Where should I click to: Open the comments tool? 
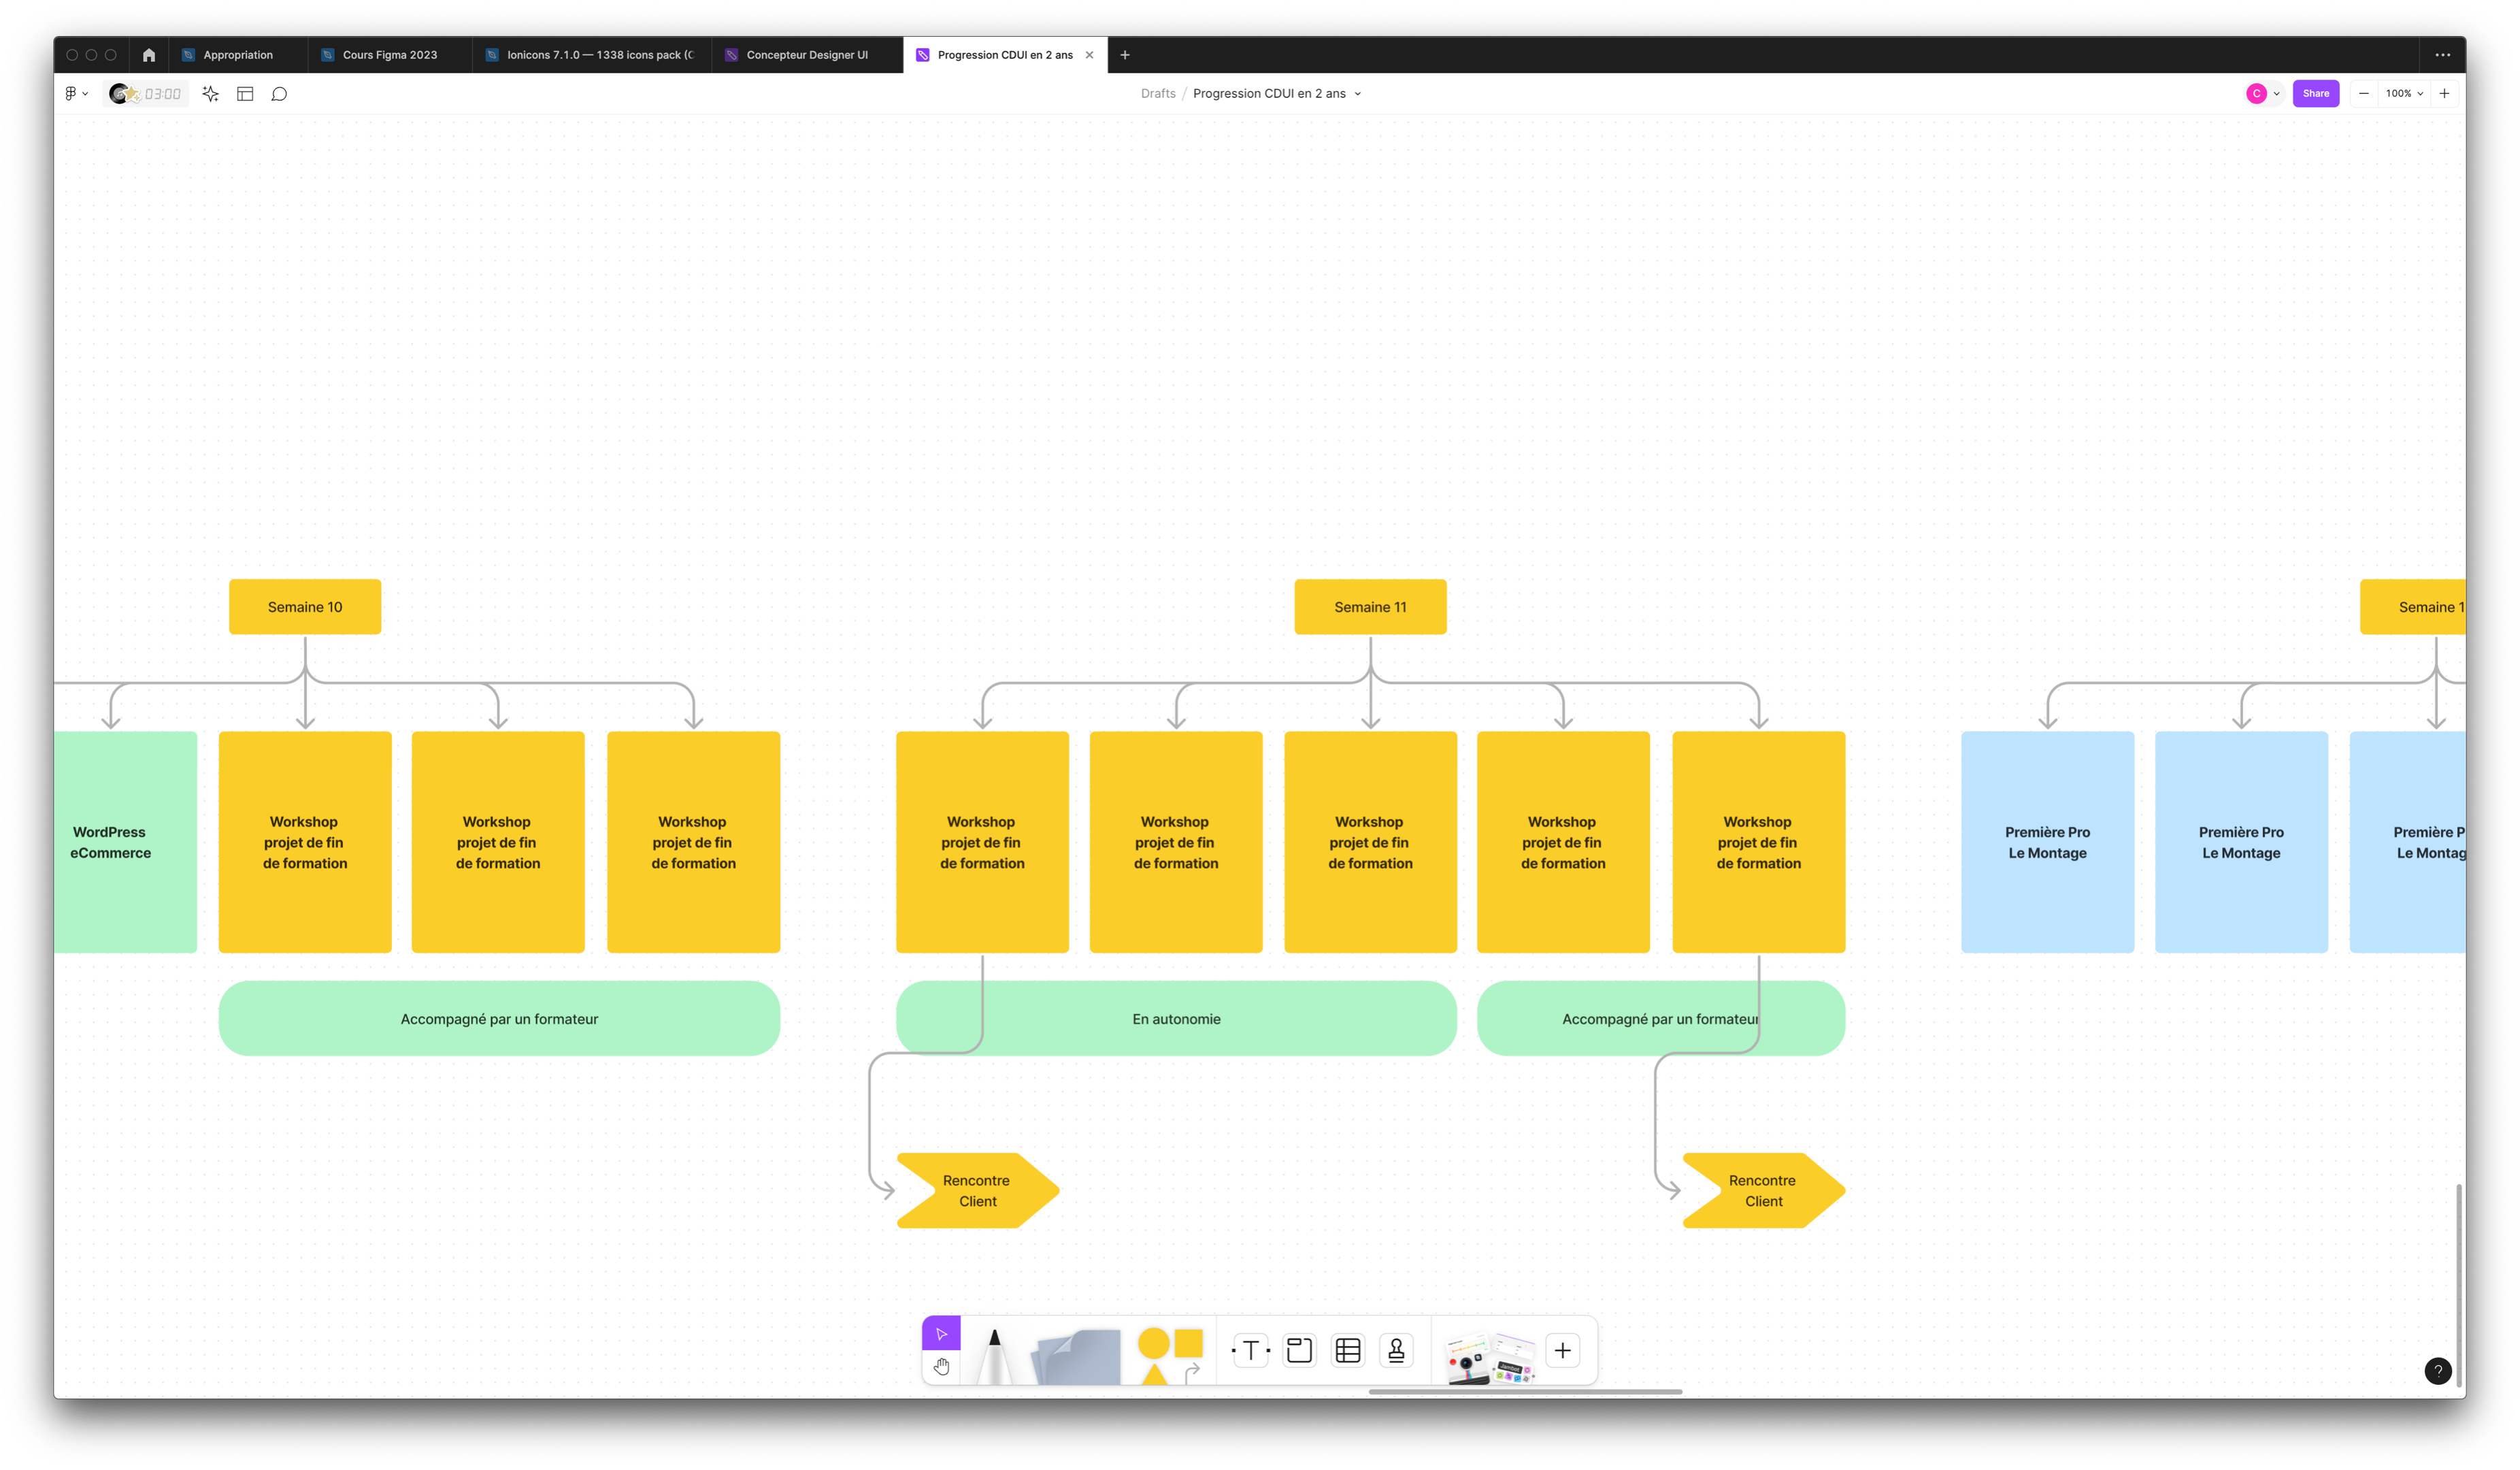[x=280, y=94]
